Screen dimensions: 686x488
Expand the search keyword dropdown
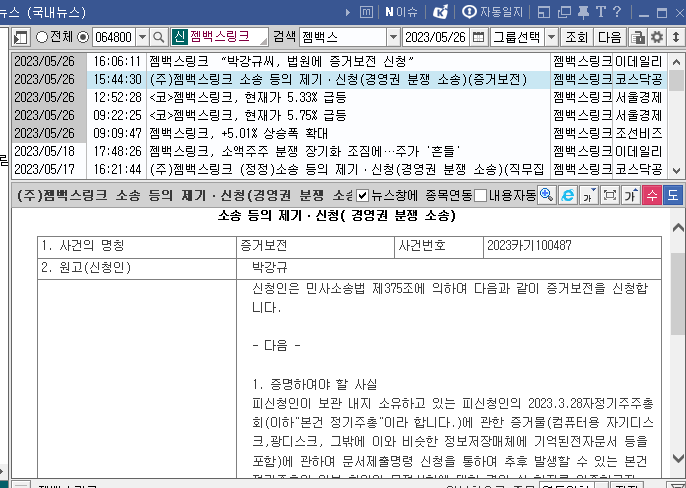pyautogui.click(x=394, y=37)
